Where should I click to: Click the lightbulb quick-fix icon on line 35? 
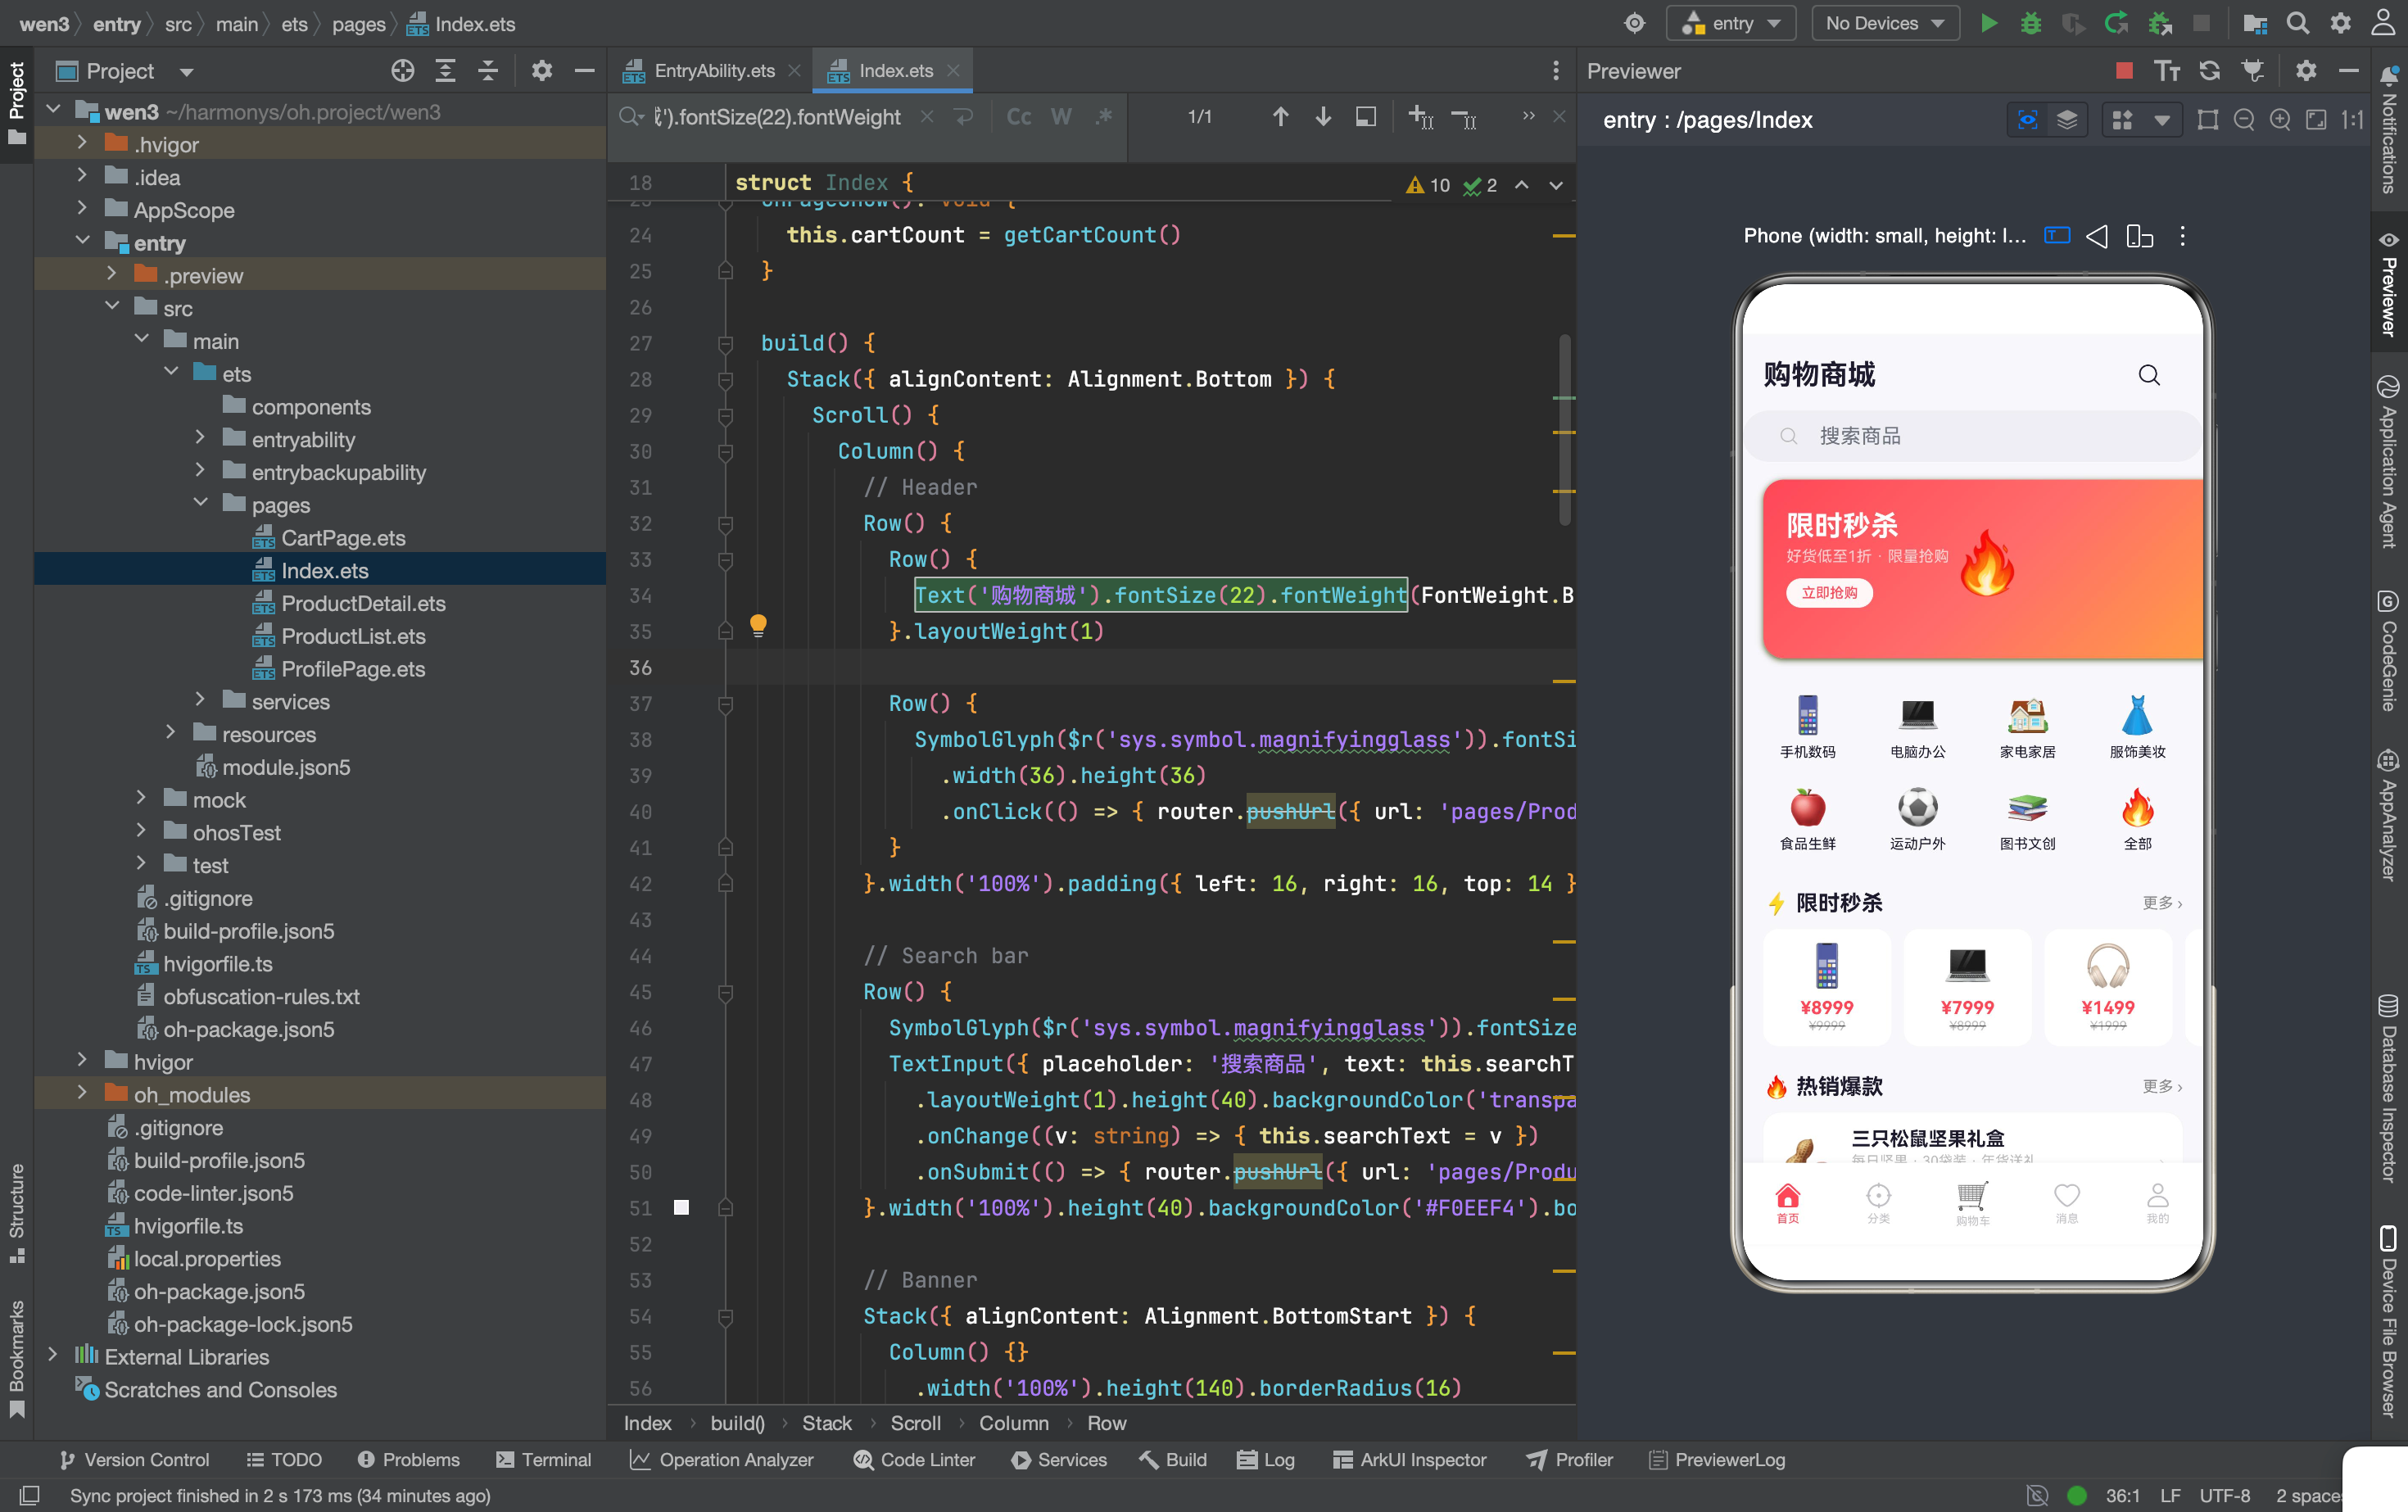[x=758, y=626]
